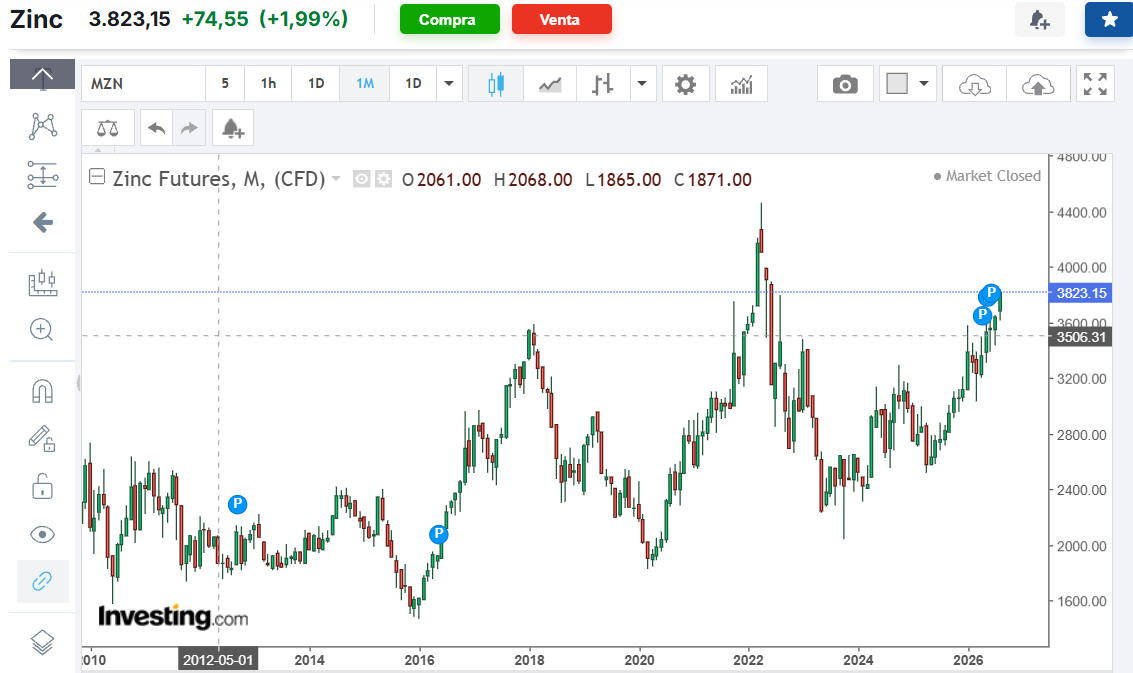Switch to the line chart style
The height and width of the screenshot is (673, 1133).
tap(550, 84)
